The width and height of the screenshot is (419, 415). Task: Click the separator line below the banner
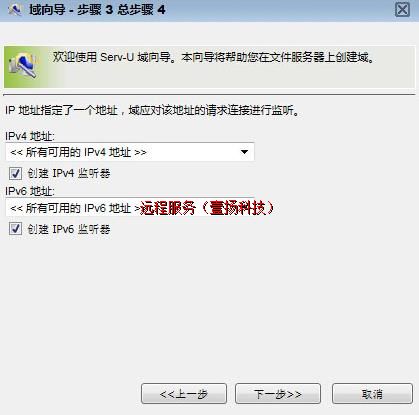209,95
